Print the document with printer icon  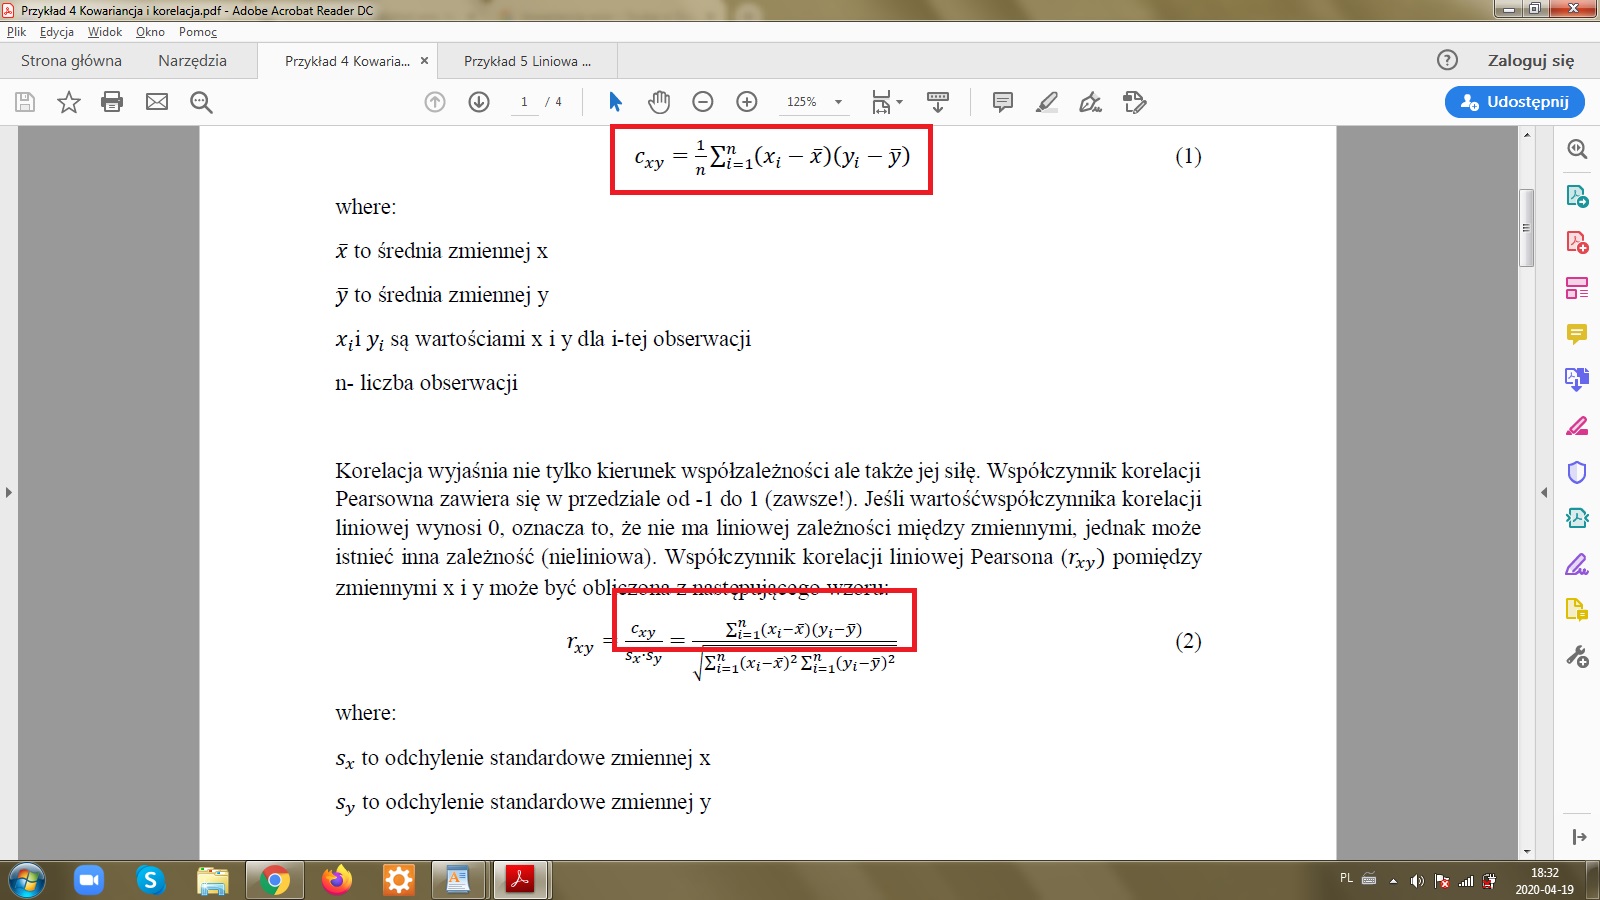pyautogui.click(x=112, y=102)
